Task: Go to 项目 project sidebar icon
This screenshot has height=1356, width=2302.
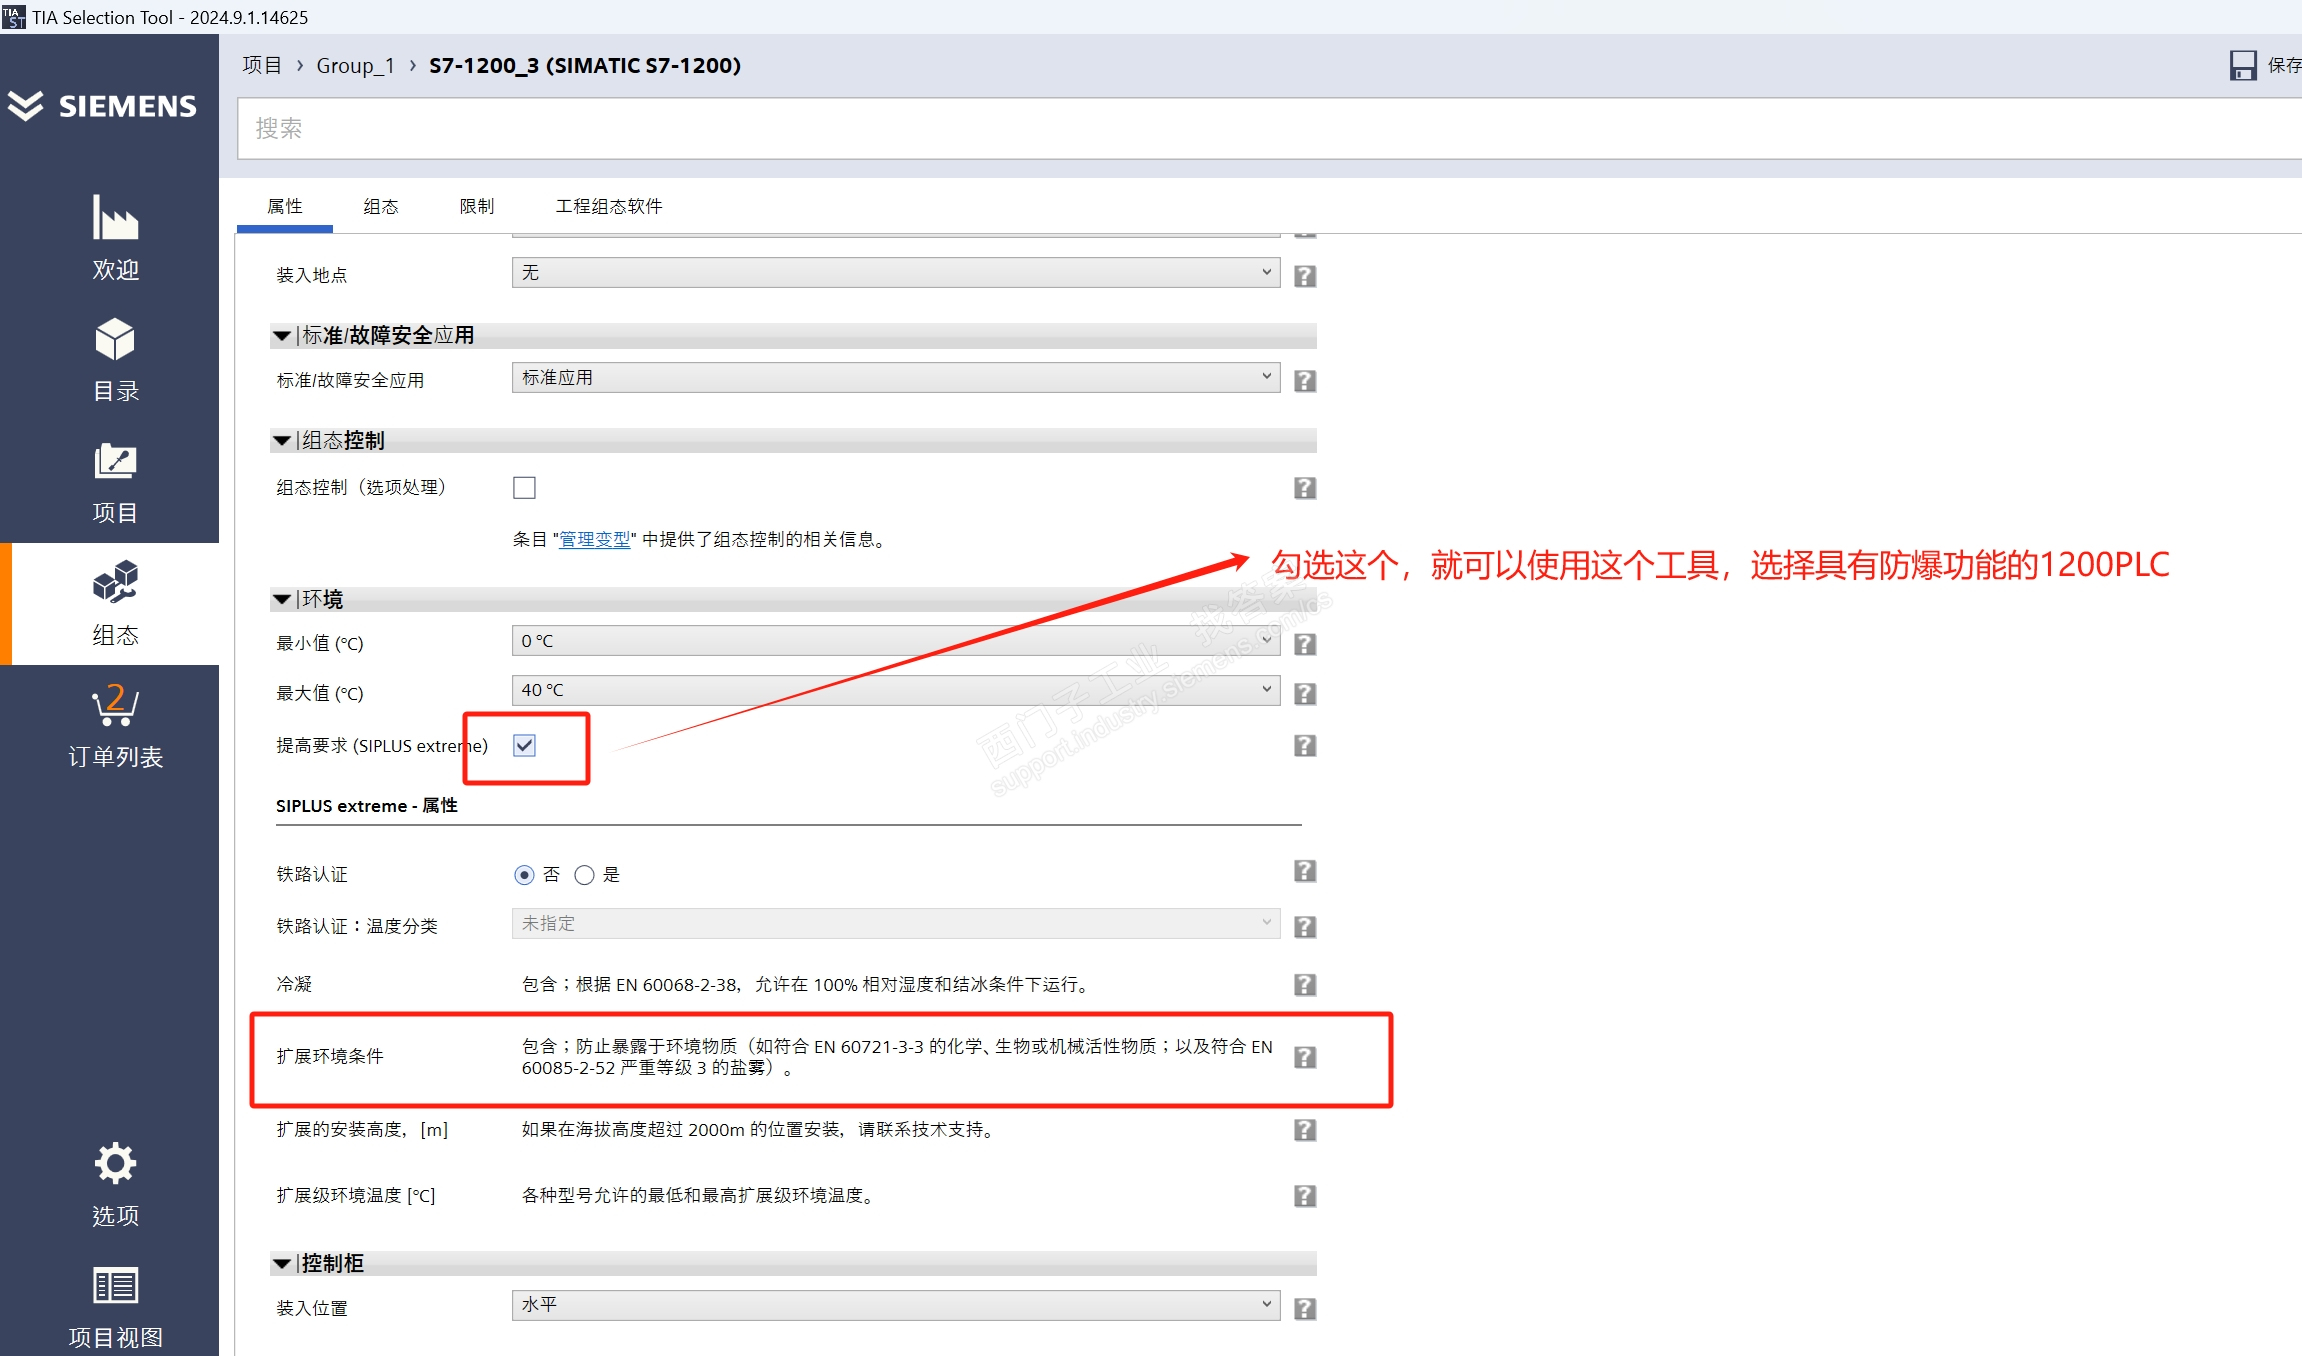Action: [115, 462]
